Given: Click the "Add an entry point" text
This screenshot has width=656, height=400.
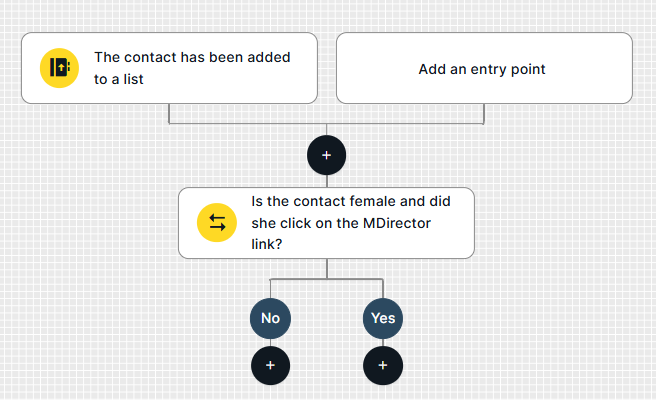Looking at the screenshot, I should 482,69.
